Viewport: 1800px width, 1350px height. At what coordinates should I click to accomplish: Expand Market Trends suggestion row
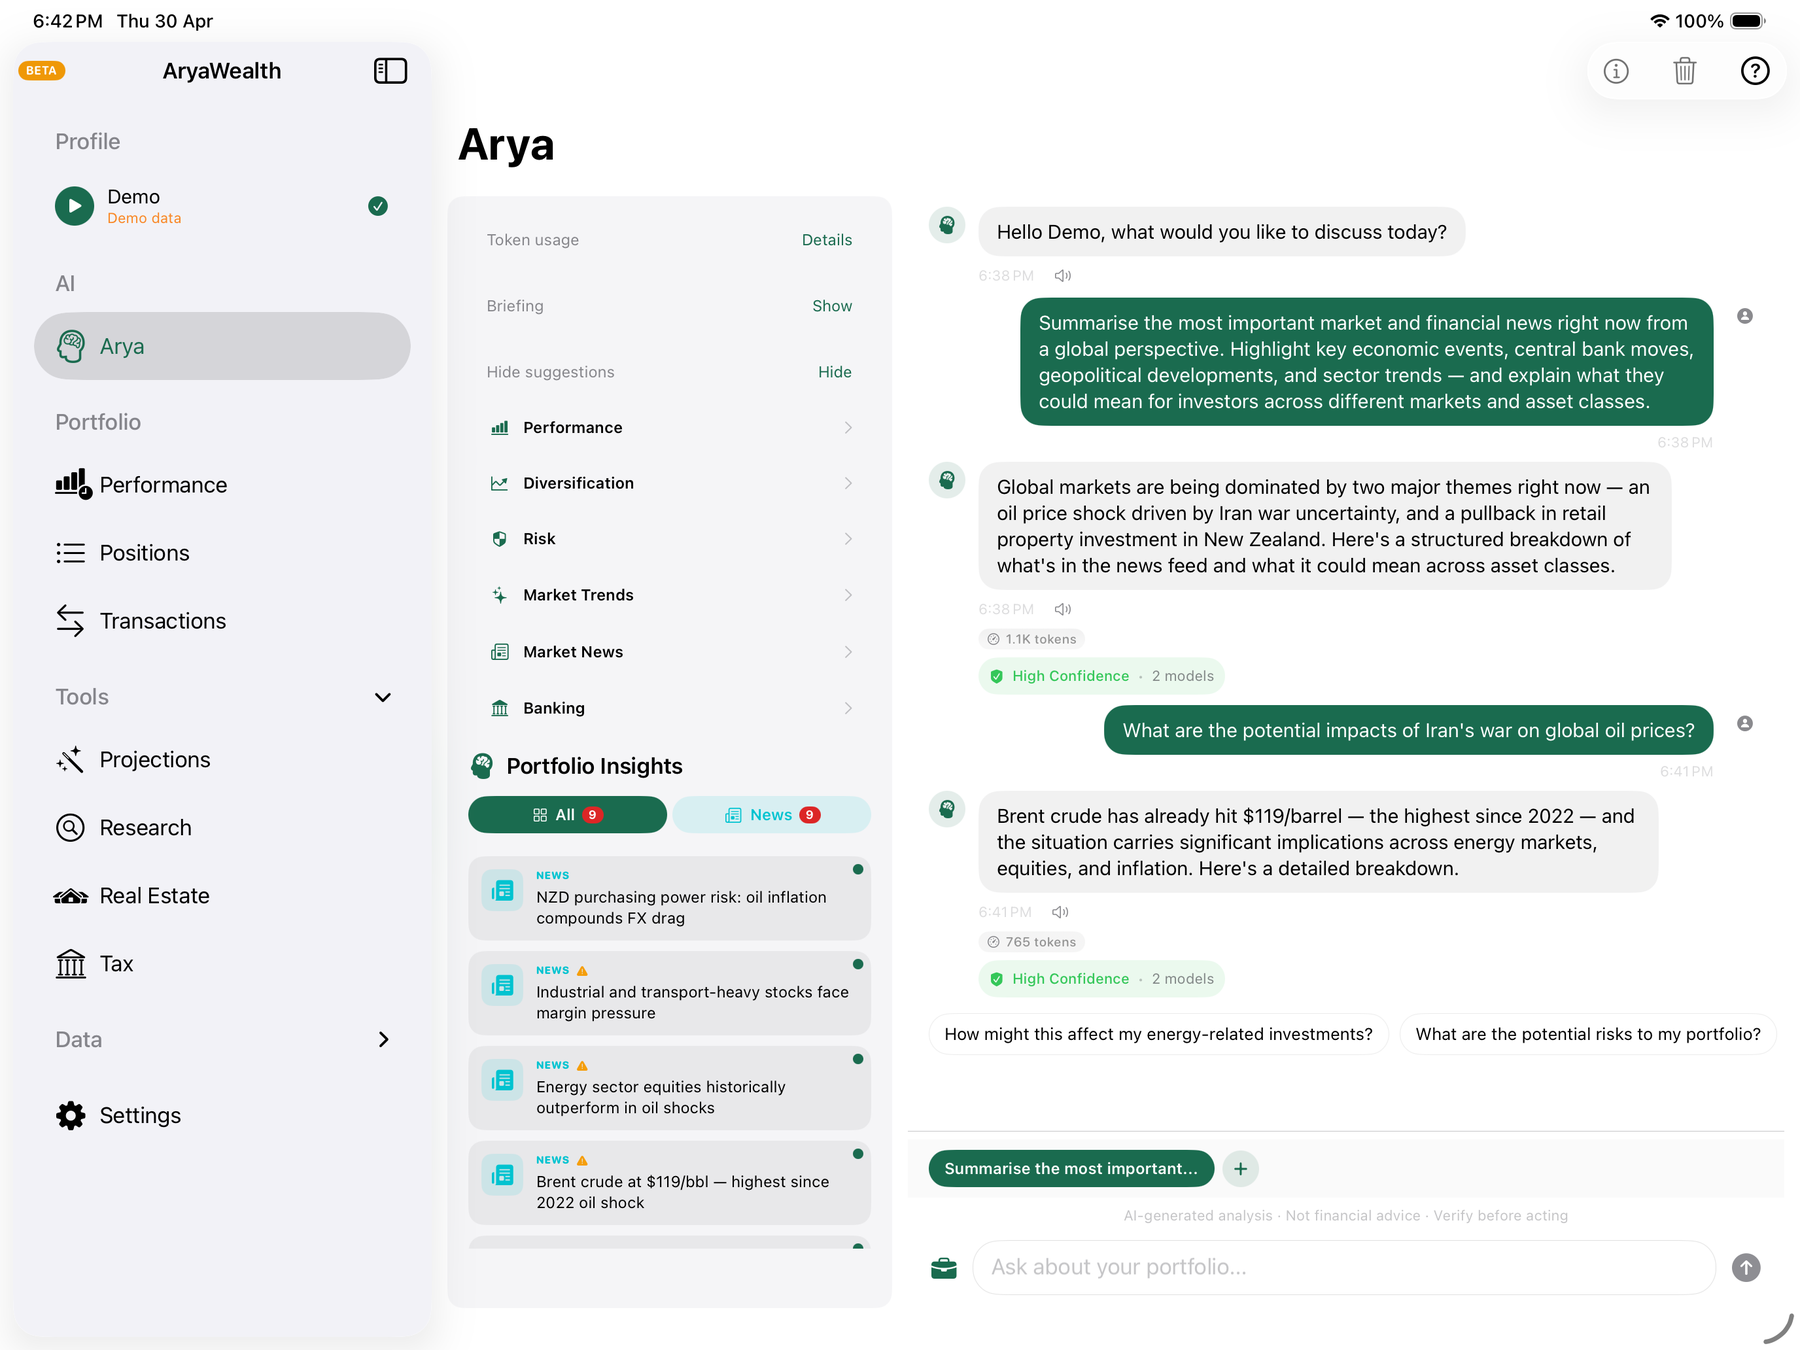click(669, 595)
